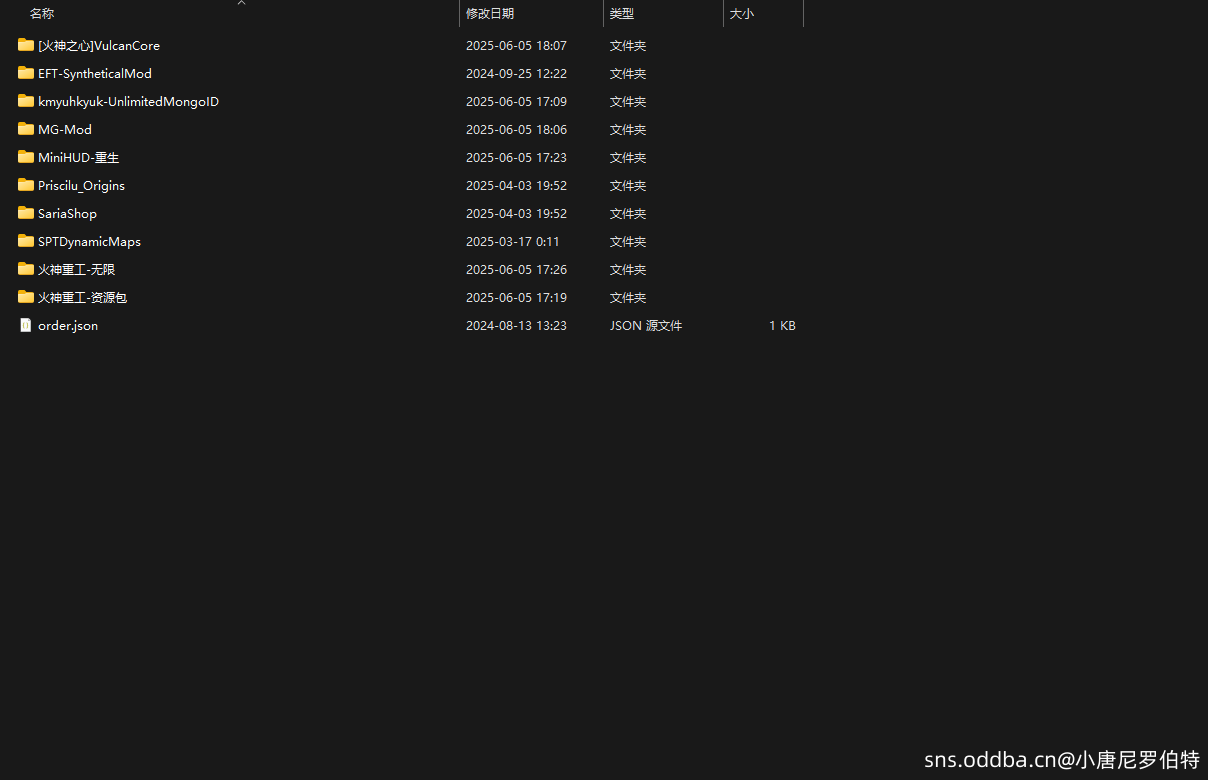Screen dimensions: 1208x780
Task: Click the [火神之心]VulcanCore folder icon
Action: 26,45
